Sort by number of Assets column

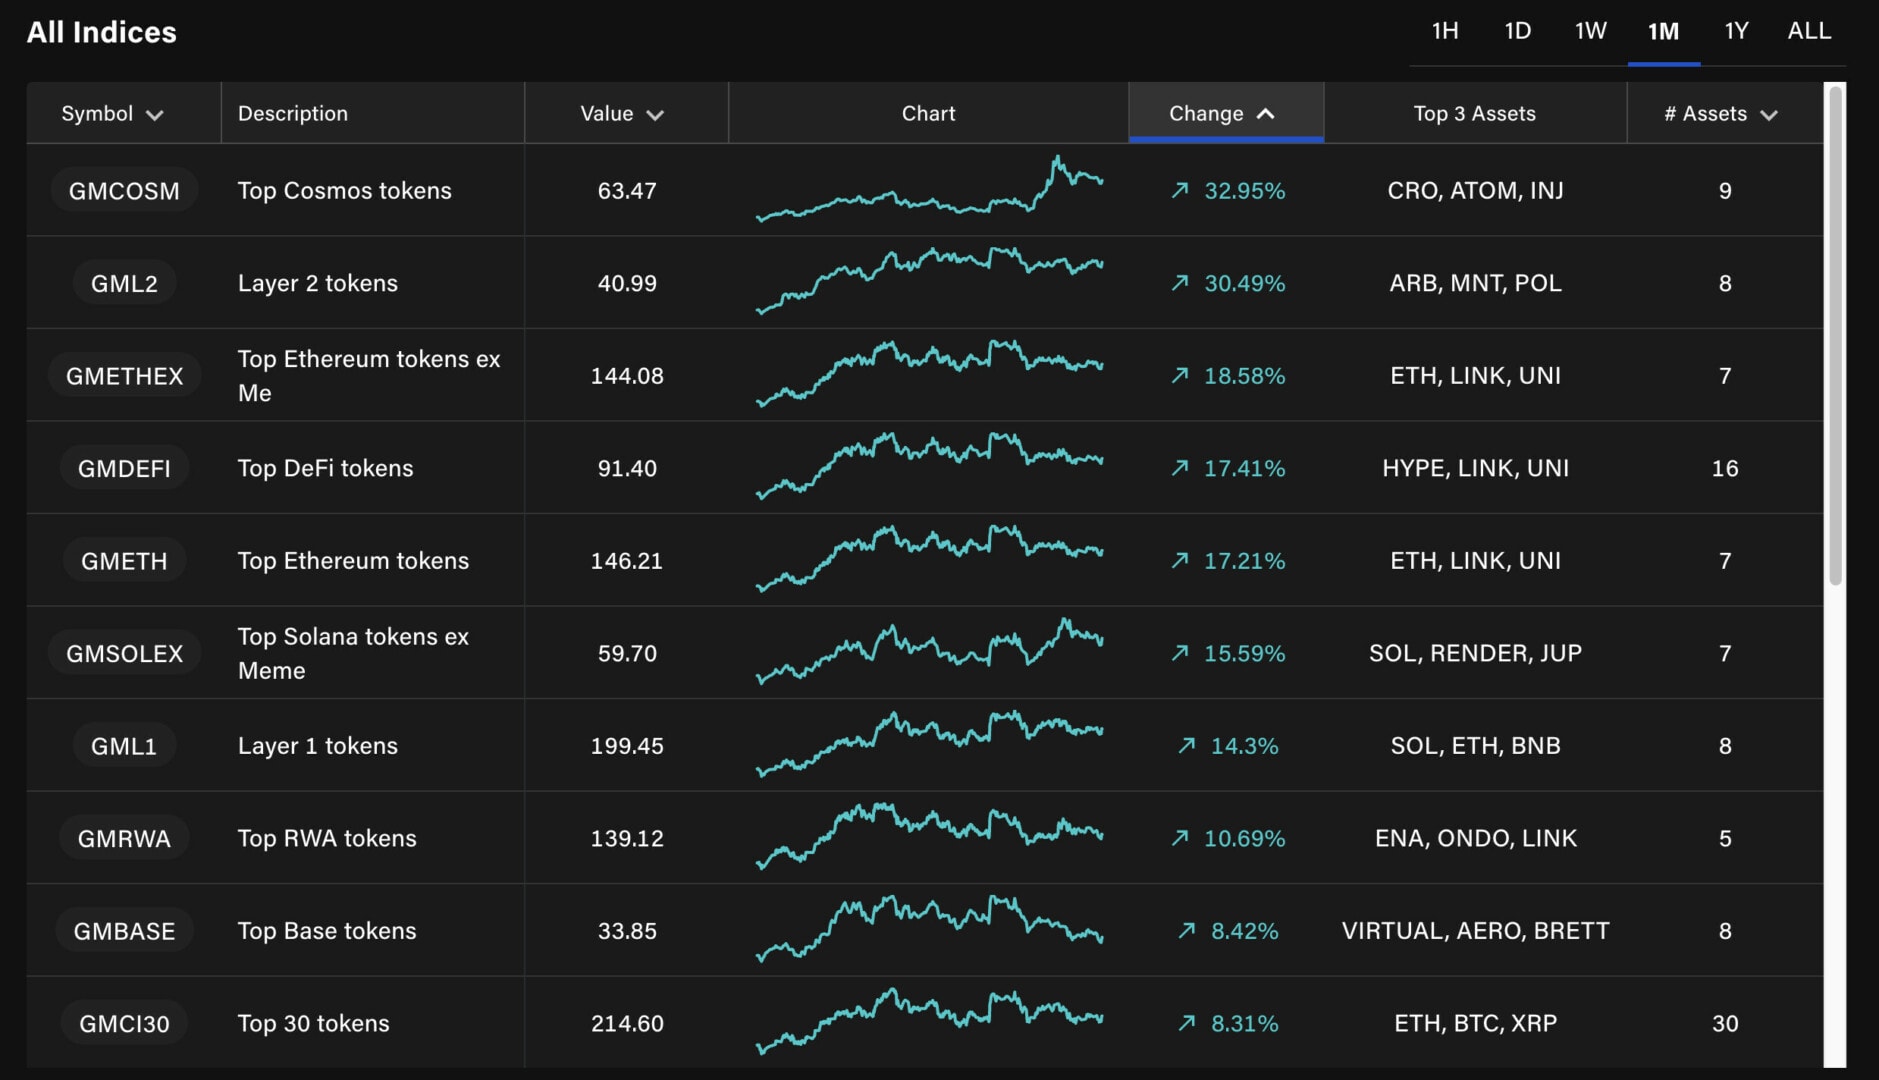click(1721, 114)
